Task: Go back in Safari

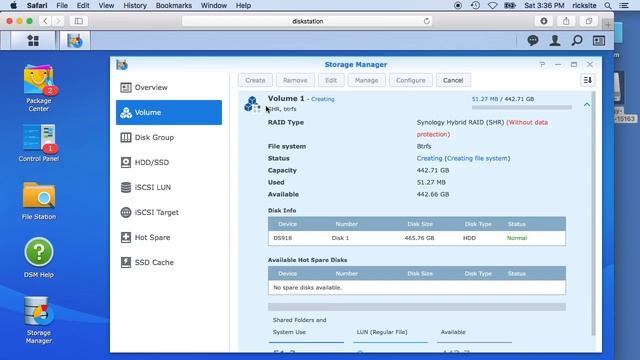Action: tap(45, 21)
